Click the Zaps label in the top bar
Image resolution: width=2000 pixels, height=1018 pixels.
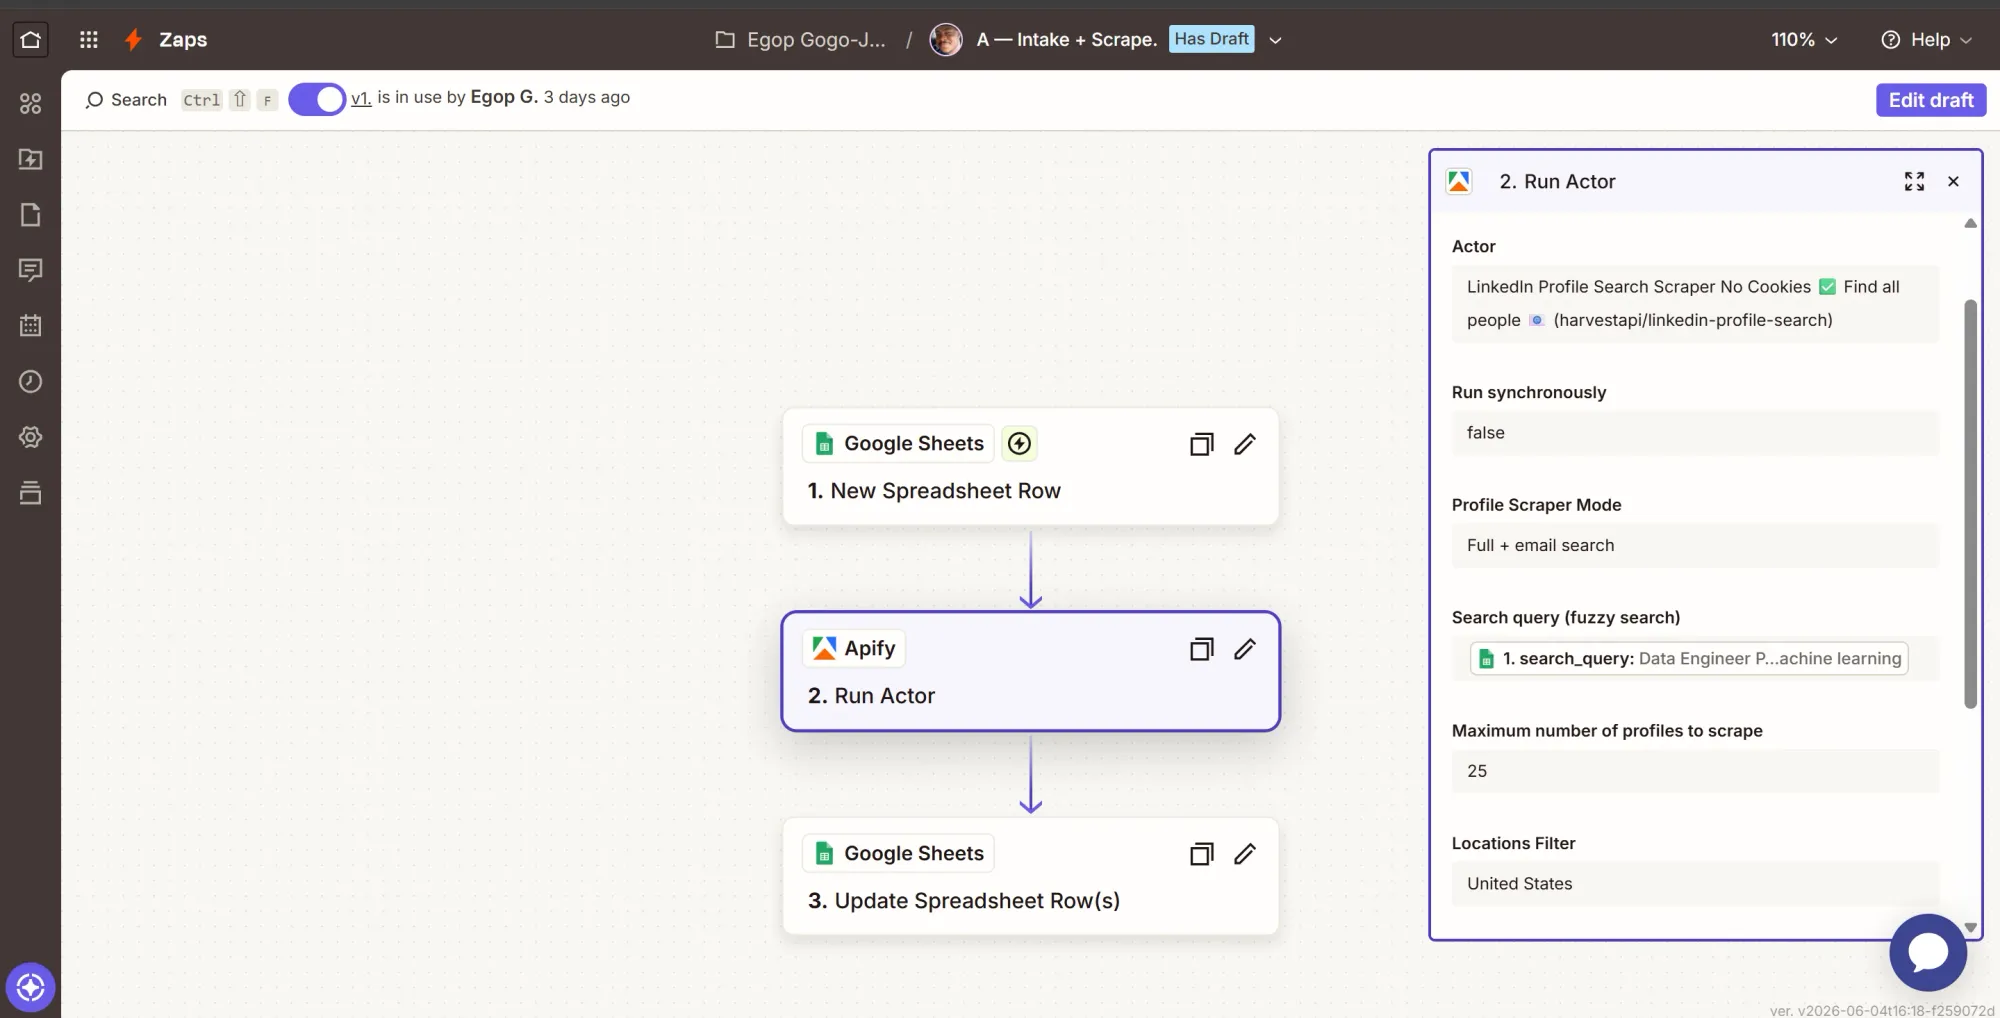tap(183, 39)
